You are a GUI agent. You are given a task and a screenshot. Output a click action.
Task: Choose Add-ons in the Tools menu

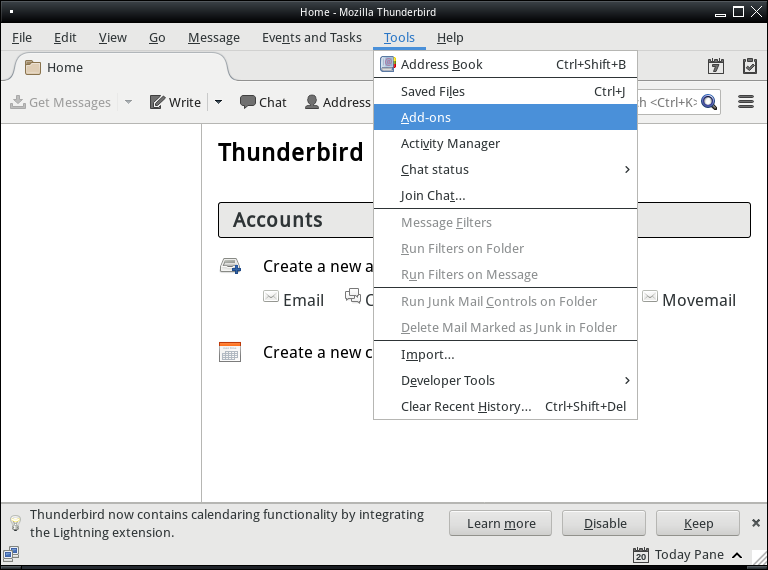pyautogui.click(x=505, y=117)
